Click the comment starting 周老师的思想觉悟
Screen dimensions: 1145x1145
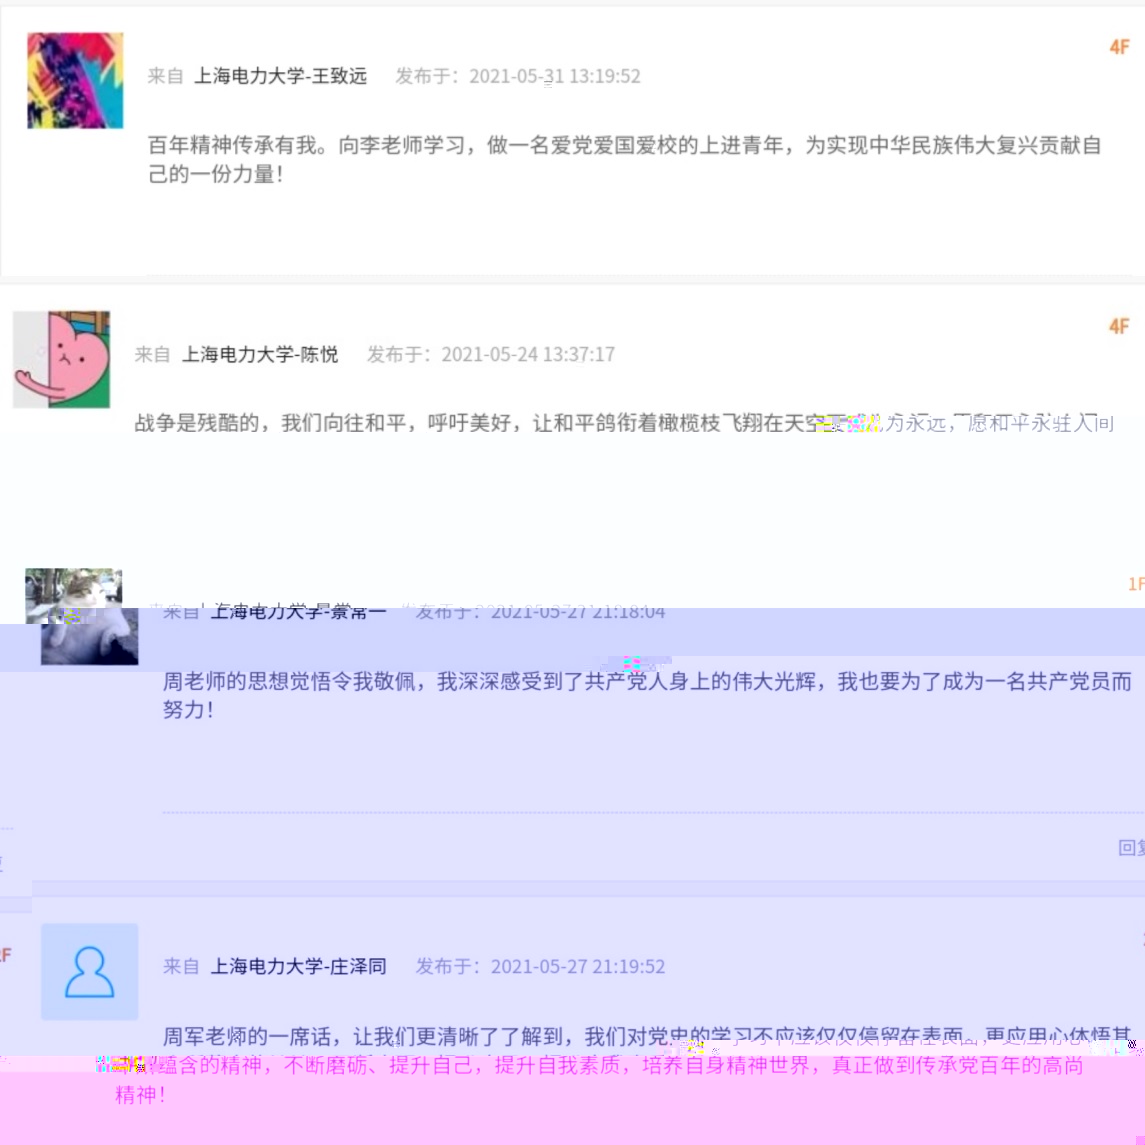point(647,695)
